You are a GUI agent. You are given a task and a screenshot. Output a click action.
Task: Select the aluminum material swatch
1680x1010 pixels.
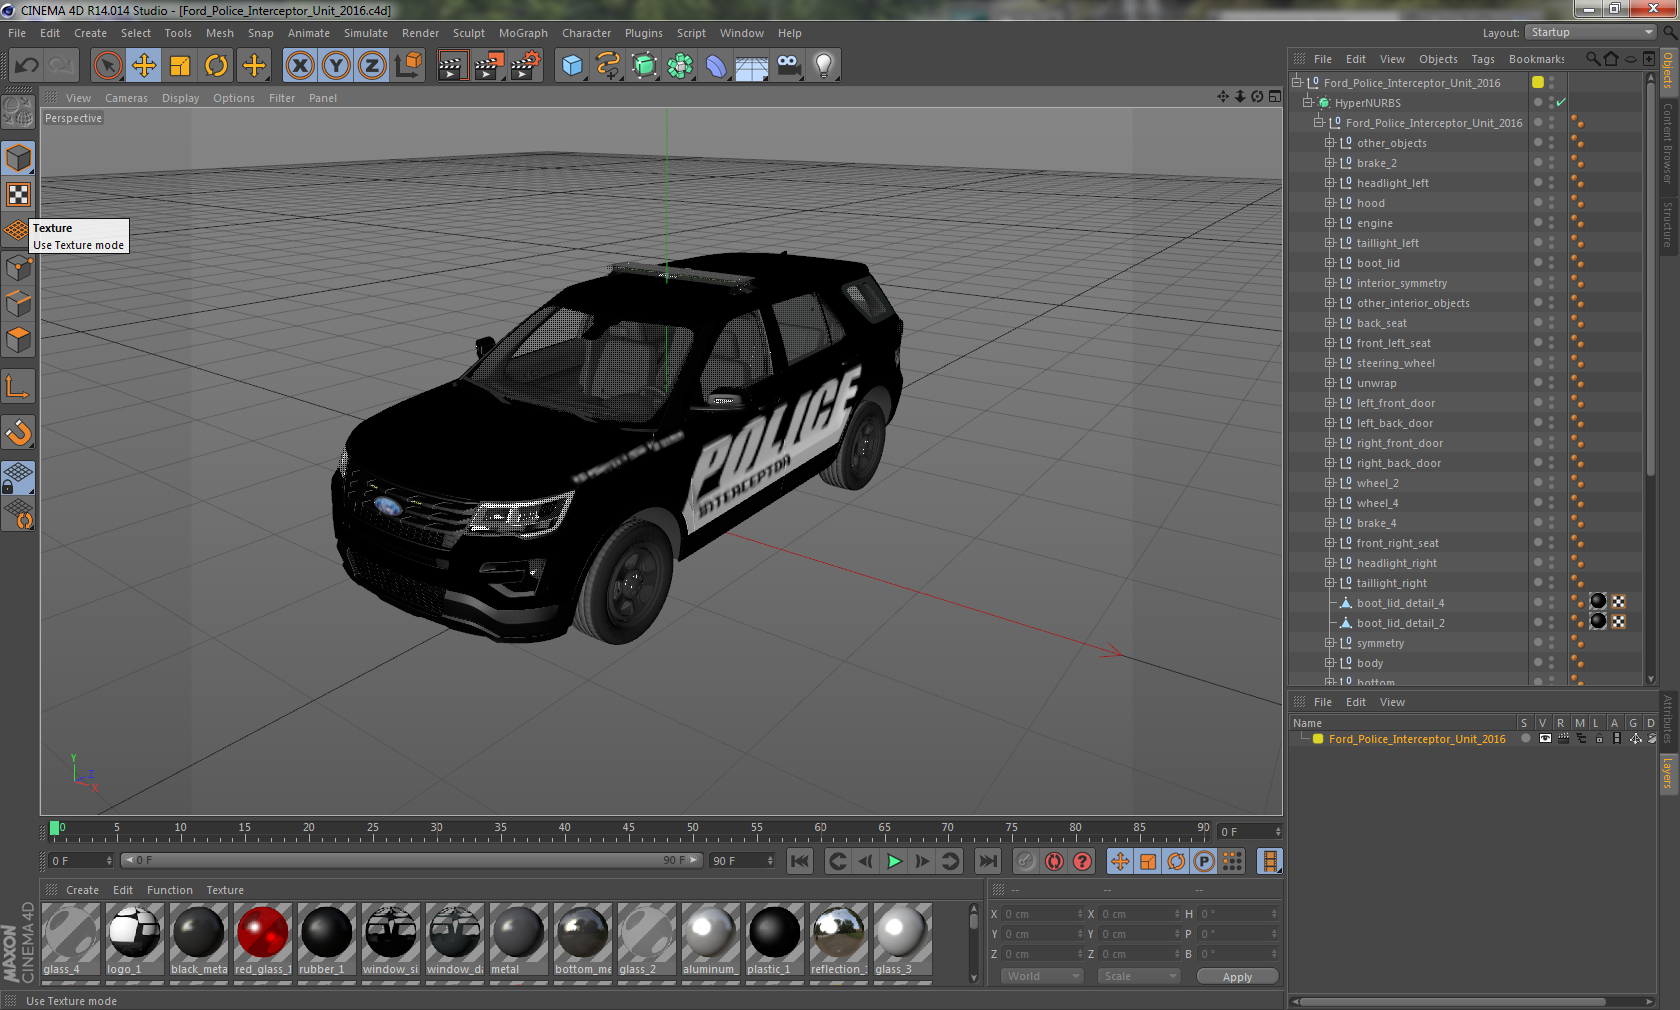(711, 939)
